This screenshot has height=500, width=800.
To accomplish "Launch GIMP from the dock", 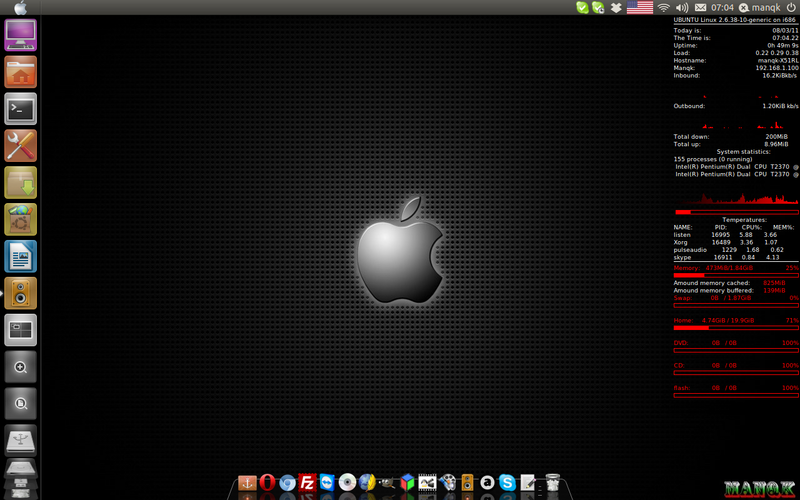I will point(387,483).
